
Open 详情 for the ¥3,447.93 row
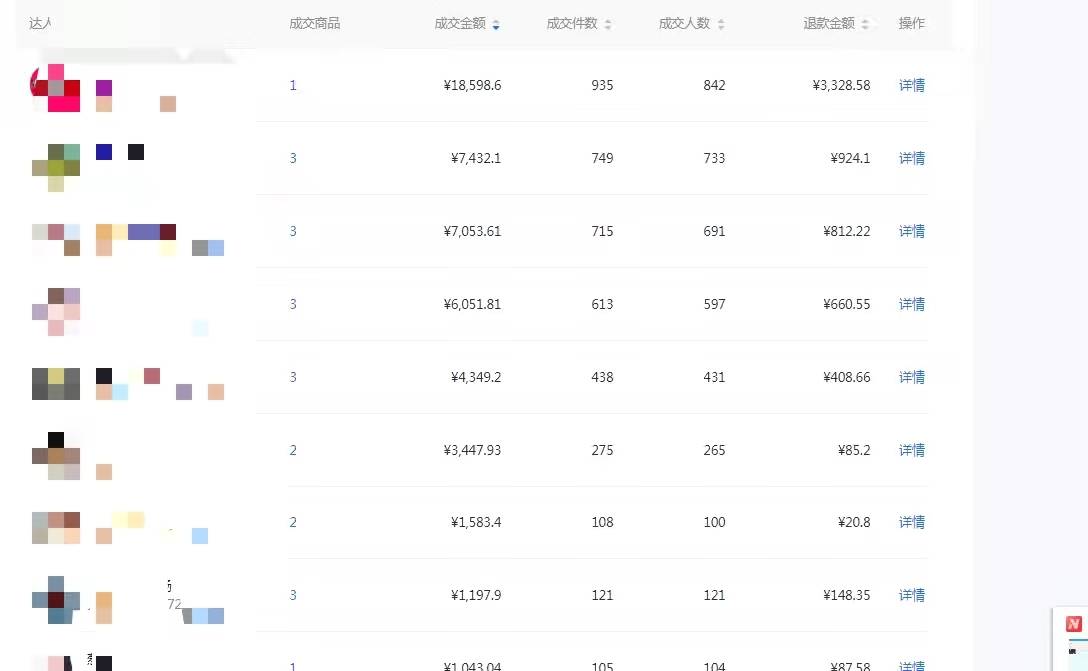click(912, 450)
